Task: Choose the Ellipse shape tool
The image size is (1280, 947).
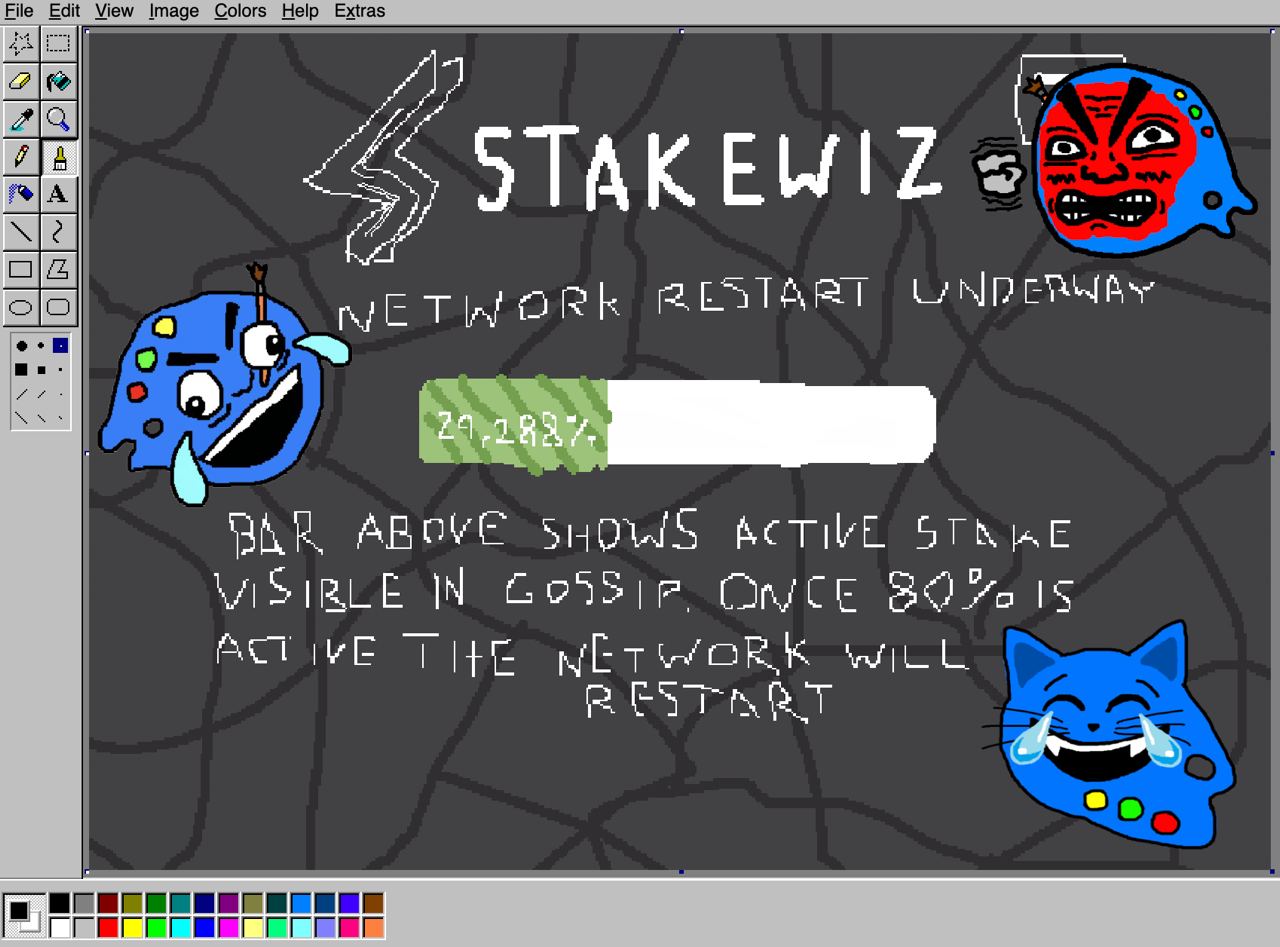Action: [21, 307]
